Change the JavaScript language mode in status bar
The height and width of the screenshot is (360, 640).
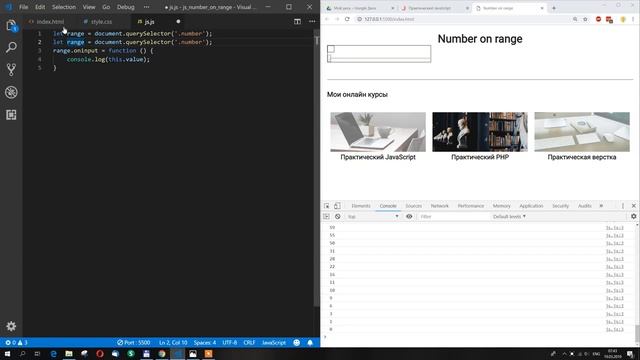[x=273, y=342]
